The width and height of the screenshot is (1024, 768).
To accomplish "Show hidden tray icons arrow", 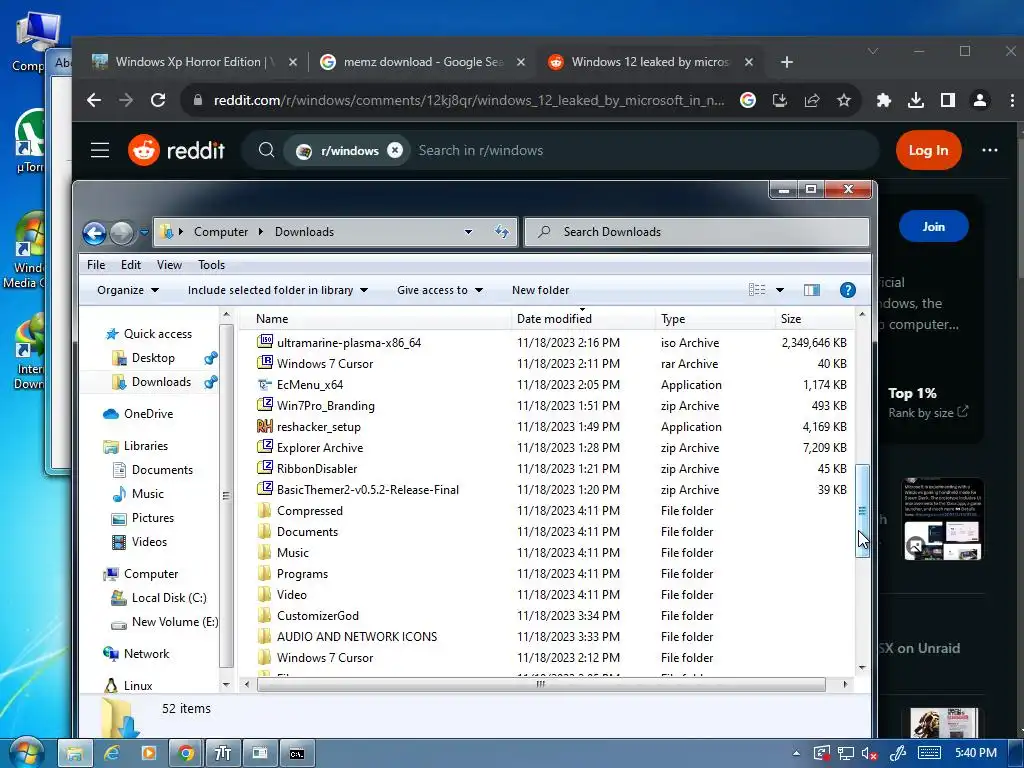I will click(x=796, y=753).
